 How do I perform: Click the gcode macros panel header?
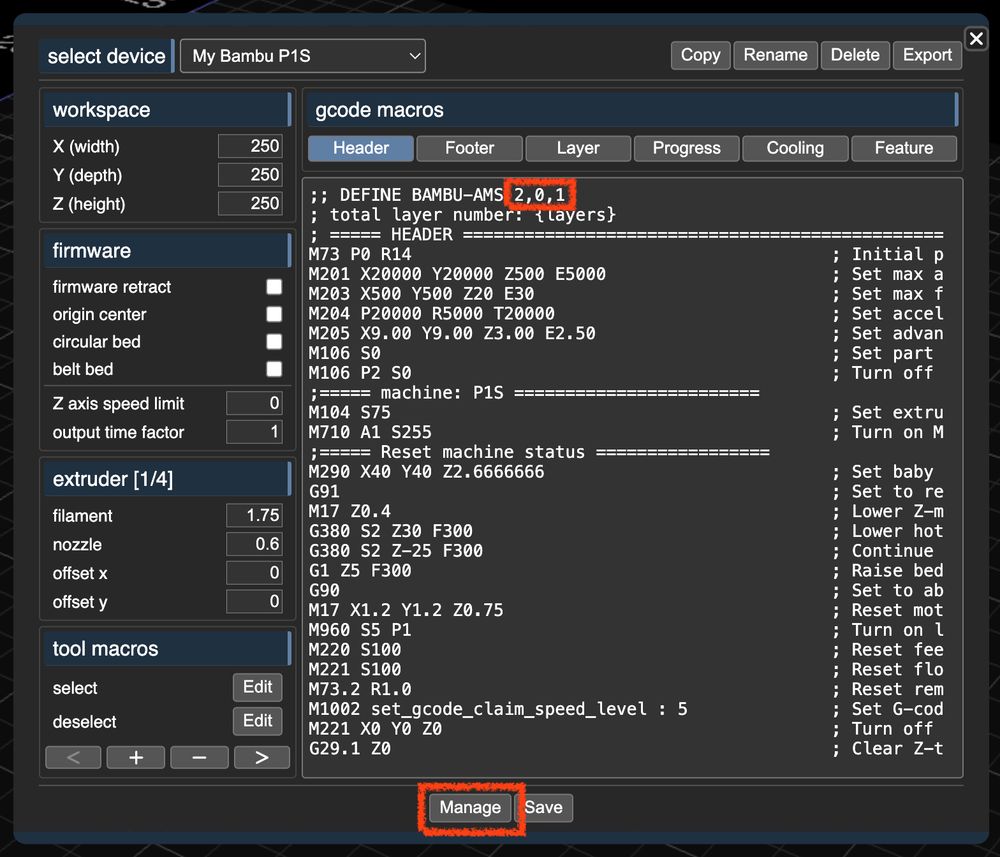(x=632, y=110)
